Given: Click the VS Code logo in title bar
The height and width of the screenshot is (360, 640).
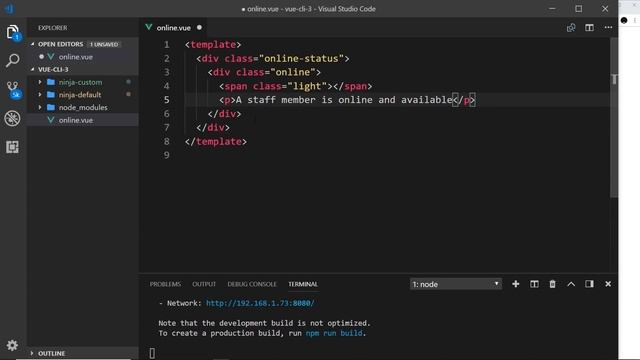Looking at the screenshot, I should [9, 8].
